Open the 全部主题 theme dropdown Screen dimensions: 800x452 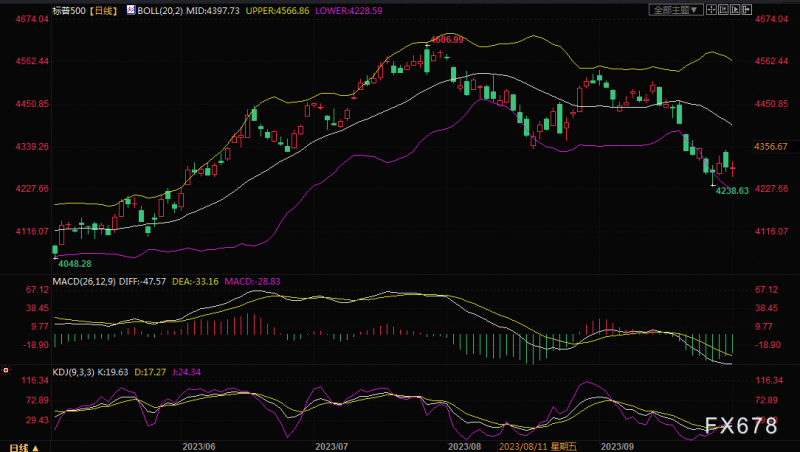click(x=676, y=10)
